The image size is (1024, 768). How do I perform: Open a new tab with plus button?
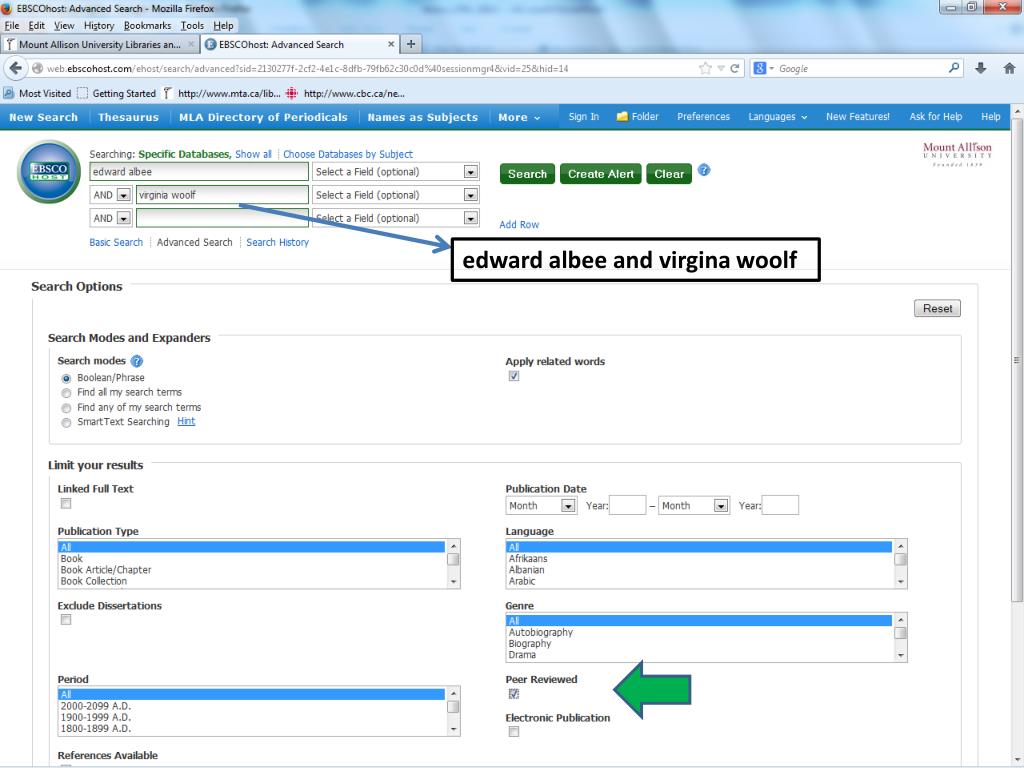(411, 44)
